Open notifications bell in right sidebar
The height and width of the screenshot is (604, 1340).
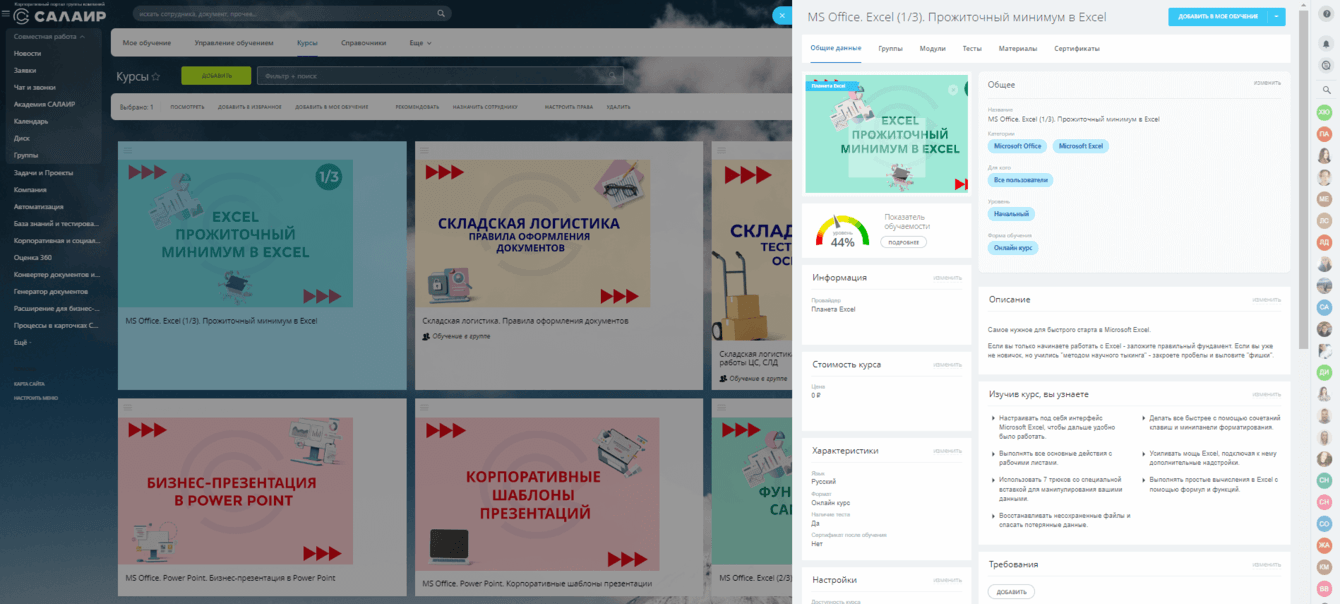tap(1326, 44)
